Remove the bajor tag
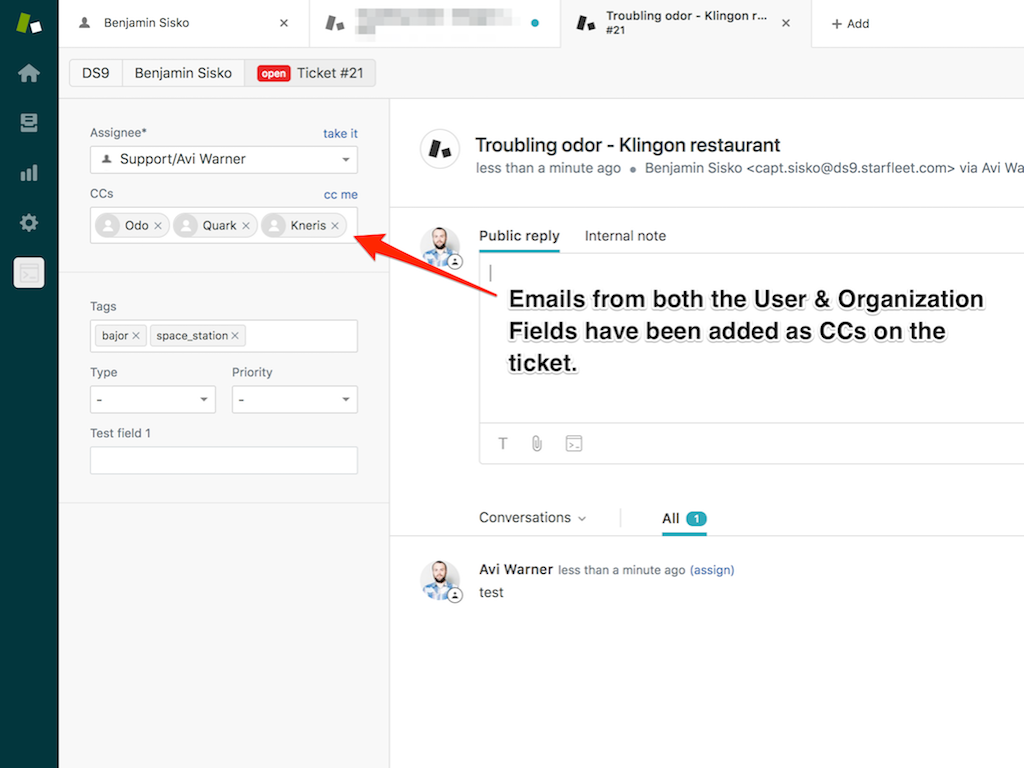Image resolution: width=1024 pixels, height=768 pixels. 136,336
